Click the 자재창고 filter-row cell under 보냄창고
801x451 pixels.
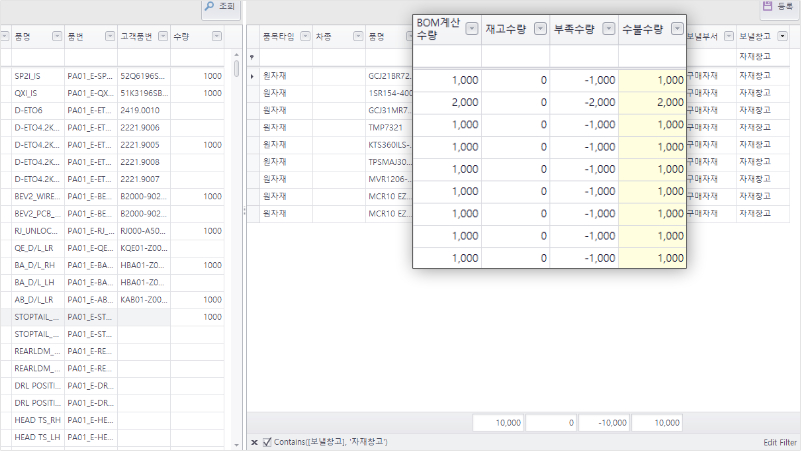click(763, 57)
